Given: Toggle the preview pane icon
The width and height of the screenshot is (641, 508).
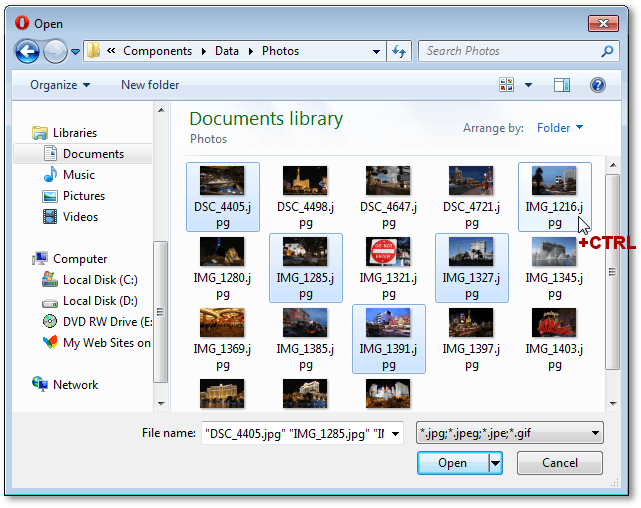Looking at the screenshot, I should (x=562, y=85).
